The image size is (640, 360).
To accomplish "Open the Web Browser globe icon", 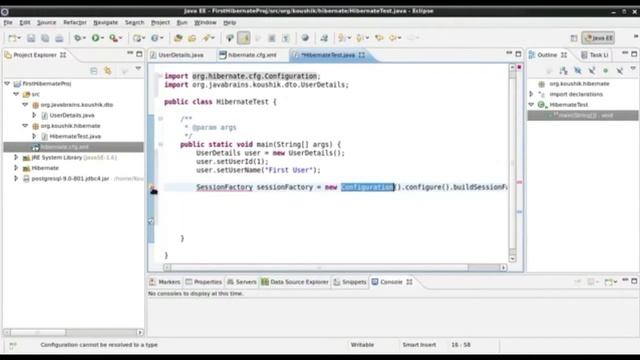I will [305, 38].
